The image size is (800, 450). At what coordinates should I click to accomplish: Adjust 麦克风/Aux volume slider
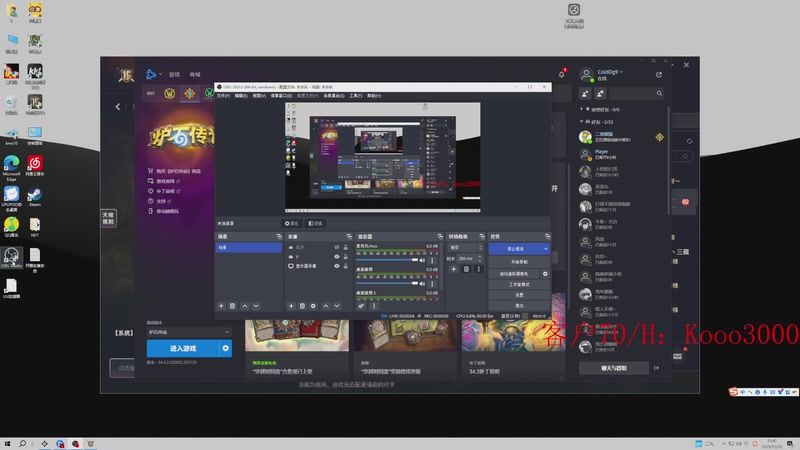387,260
